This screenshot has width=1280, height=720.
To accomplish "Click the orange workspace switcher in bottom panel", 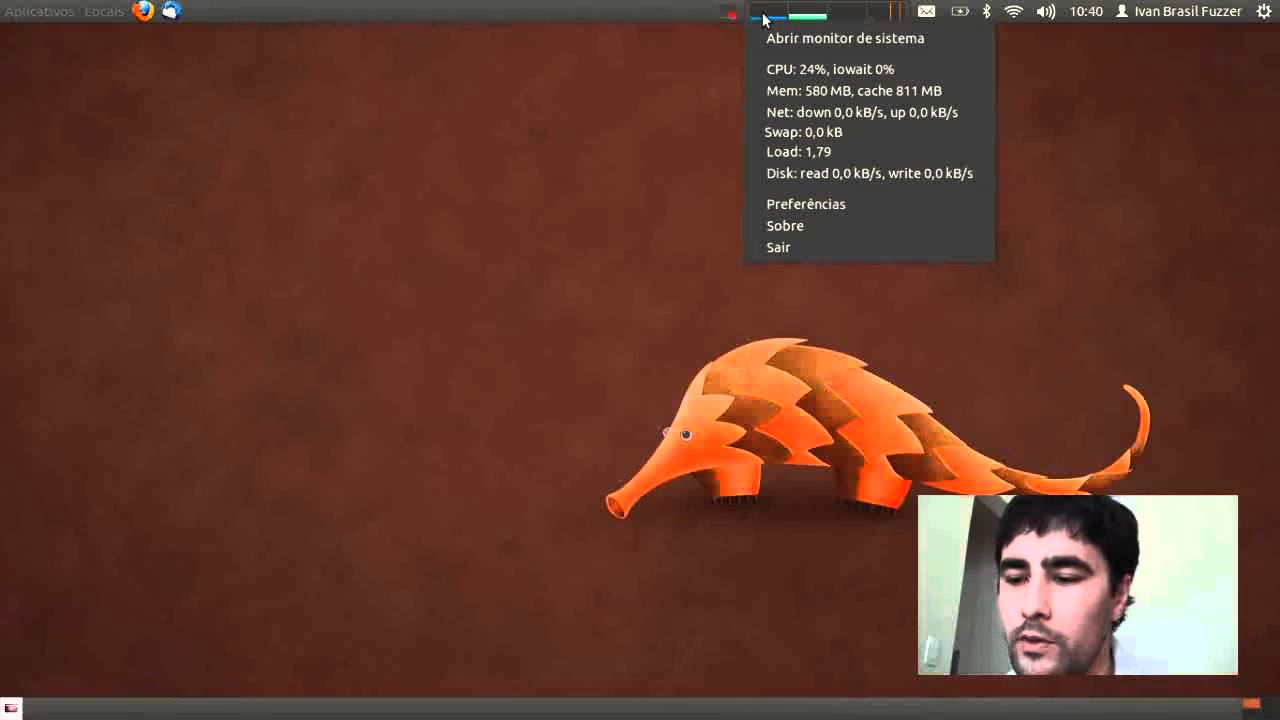I will click(1251, 705).
